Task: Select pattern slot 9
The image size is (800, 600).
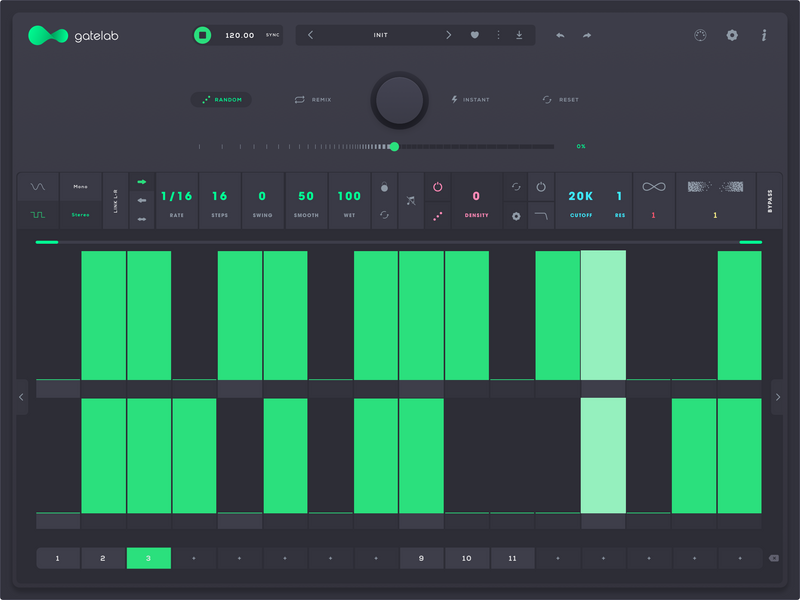Action: 421,557
